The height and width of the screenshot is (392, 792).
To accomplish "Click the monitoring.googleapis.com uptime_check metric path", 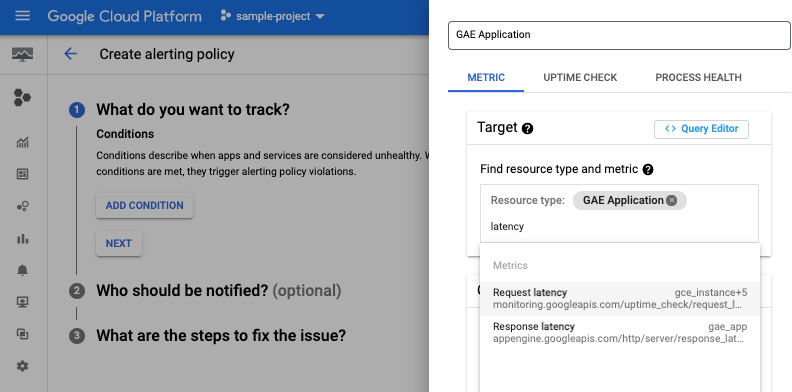I will click(617, 305).
